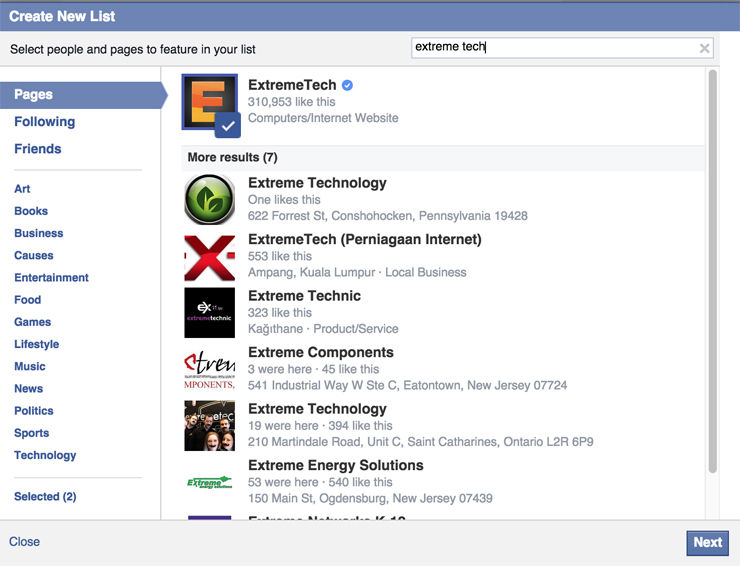Select the Extreme Components logo thumbnail
Image resolution: width=740 pixels, height=566 pixels.
click(210, 369)
